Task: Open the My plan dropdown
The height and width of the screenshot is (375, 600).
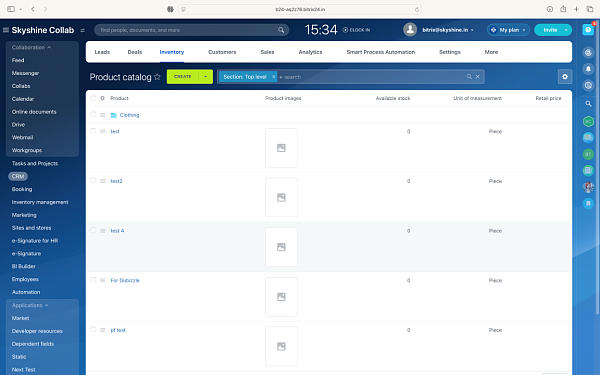Action: coord(508,30)
